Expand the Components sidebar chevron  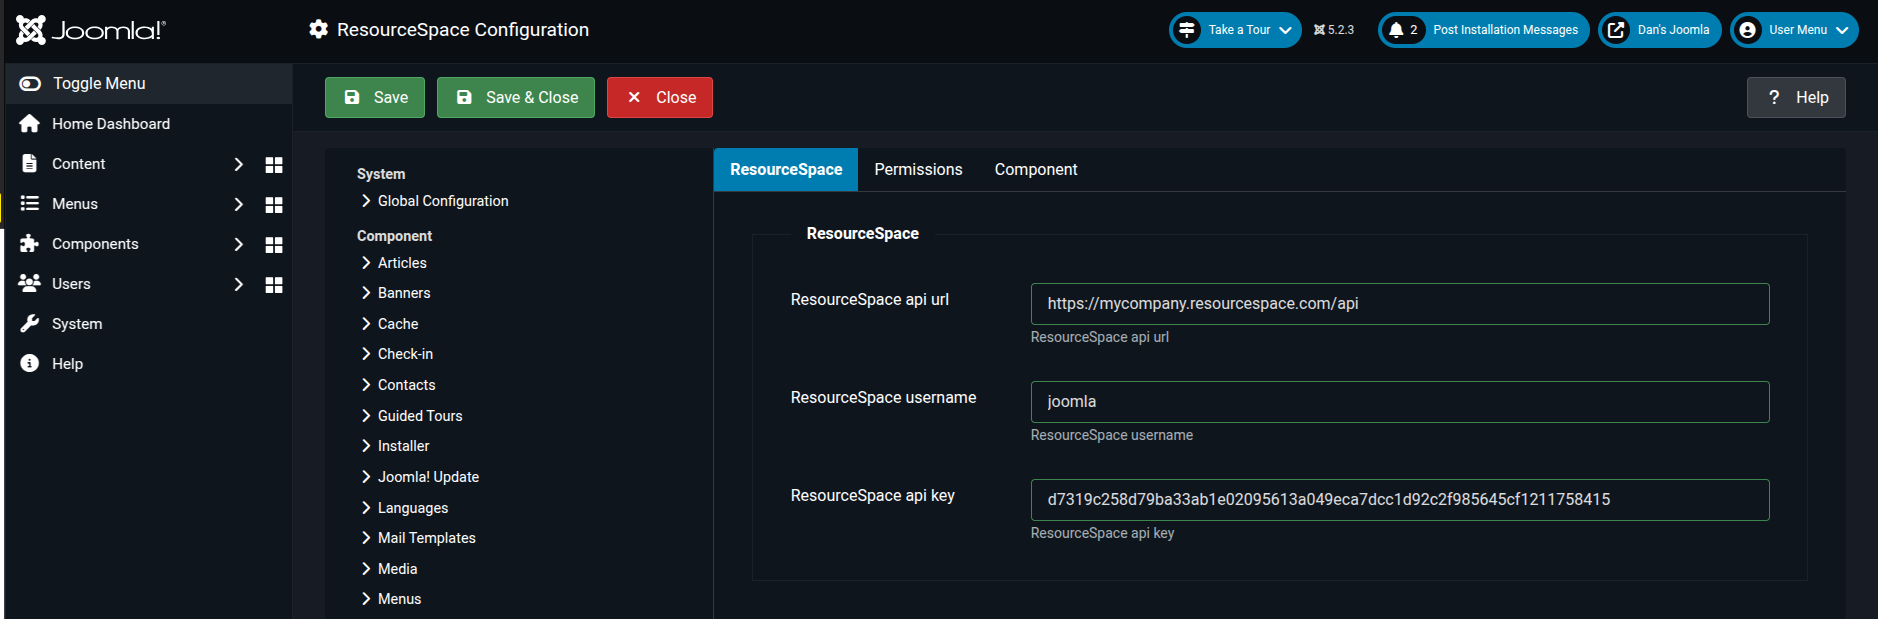coord(238,244)
